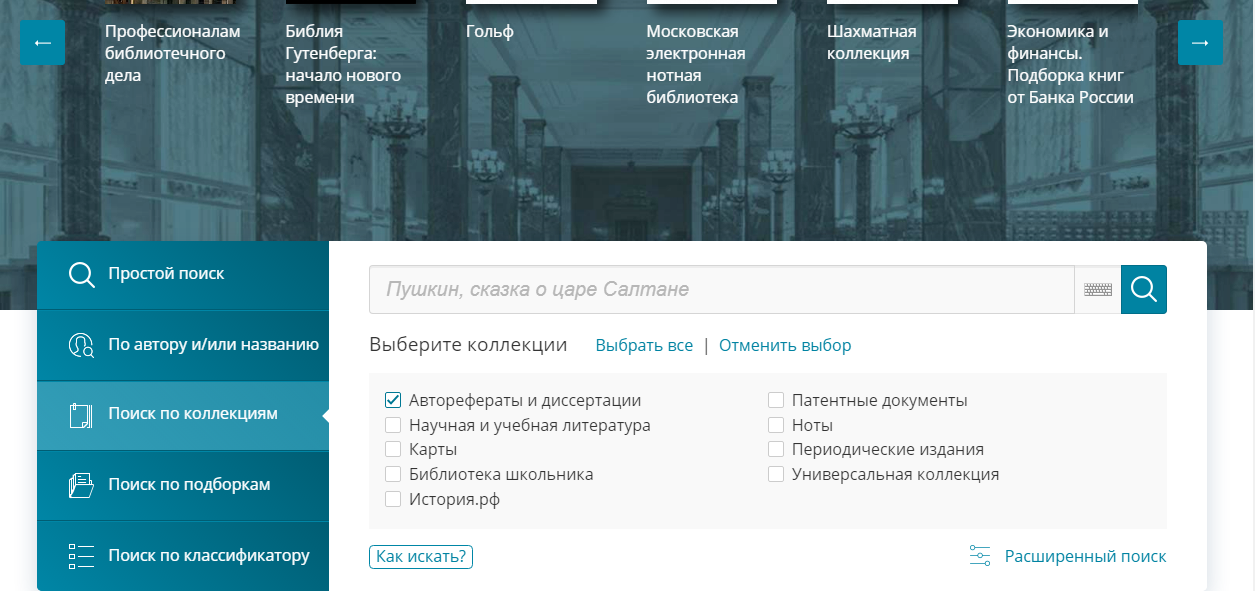The width and height of the screenshot is (1255, 591).
Task: Select the История.рф checkbox
Action: point(393,499)
